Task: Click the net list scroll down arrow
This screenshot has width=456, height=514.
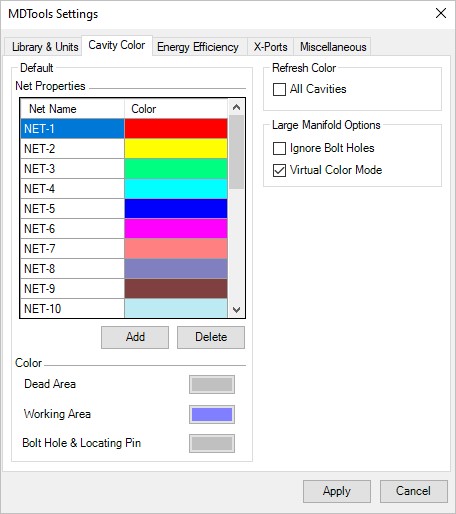Action: (x=236, y=310)
